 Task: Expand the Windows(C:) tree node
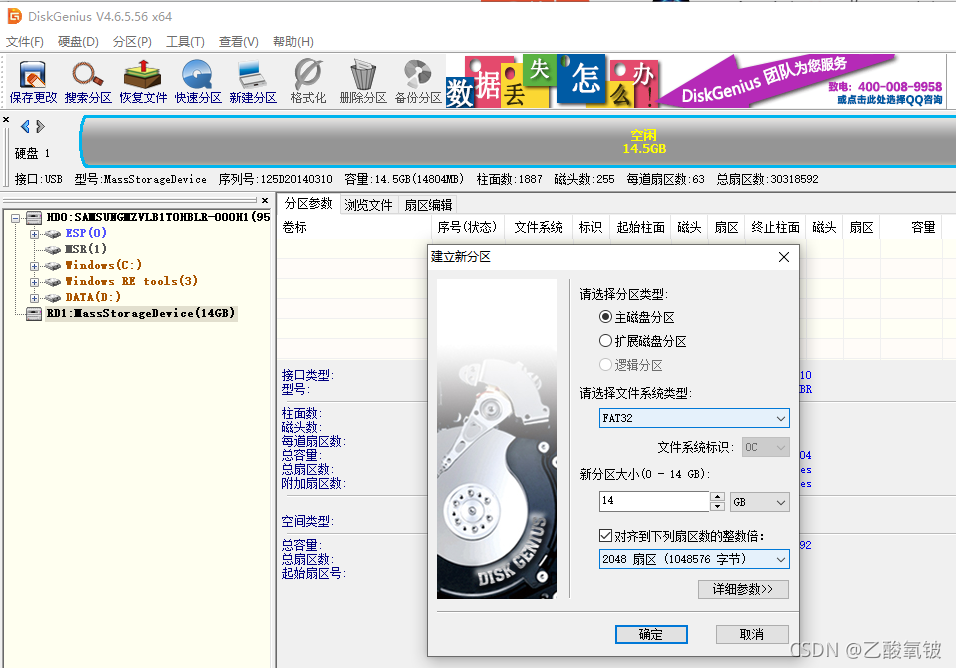point(34,266)
